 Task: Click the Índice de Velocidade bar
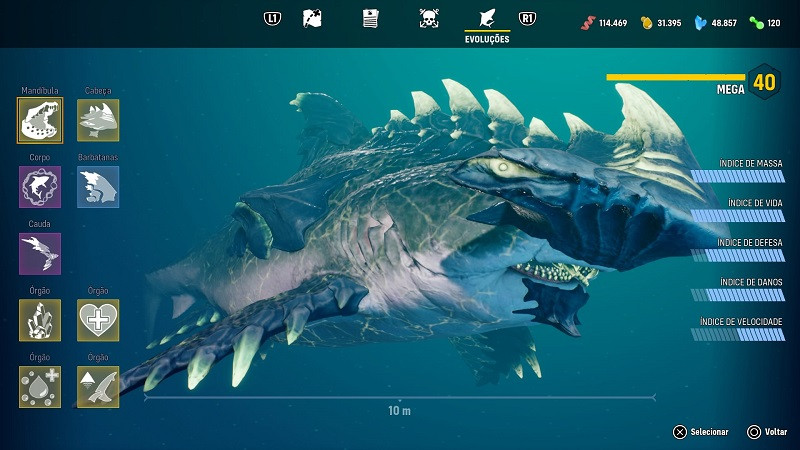[738, 335]
